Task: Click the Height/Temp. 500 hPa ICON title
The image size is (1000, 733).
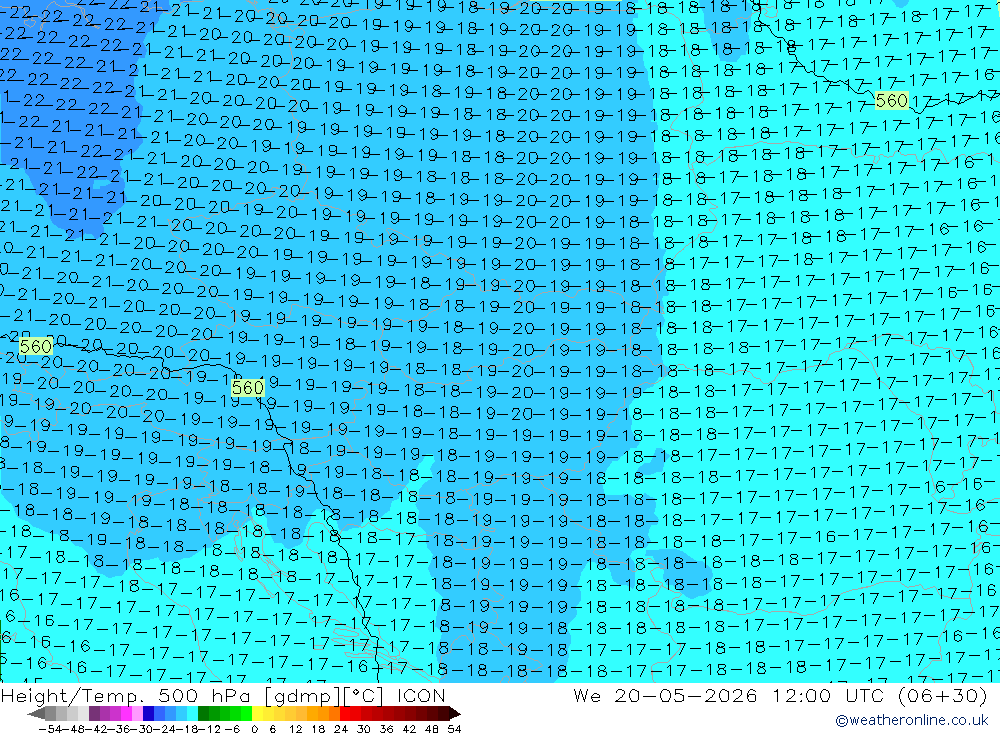Action: click(x=223, y=695)
